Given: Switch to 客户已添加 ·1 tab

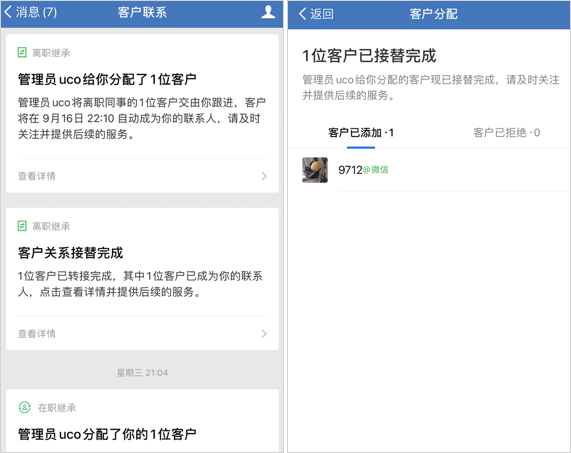Looking at the screenshot, I should pos(361,133).
